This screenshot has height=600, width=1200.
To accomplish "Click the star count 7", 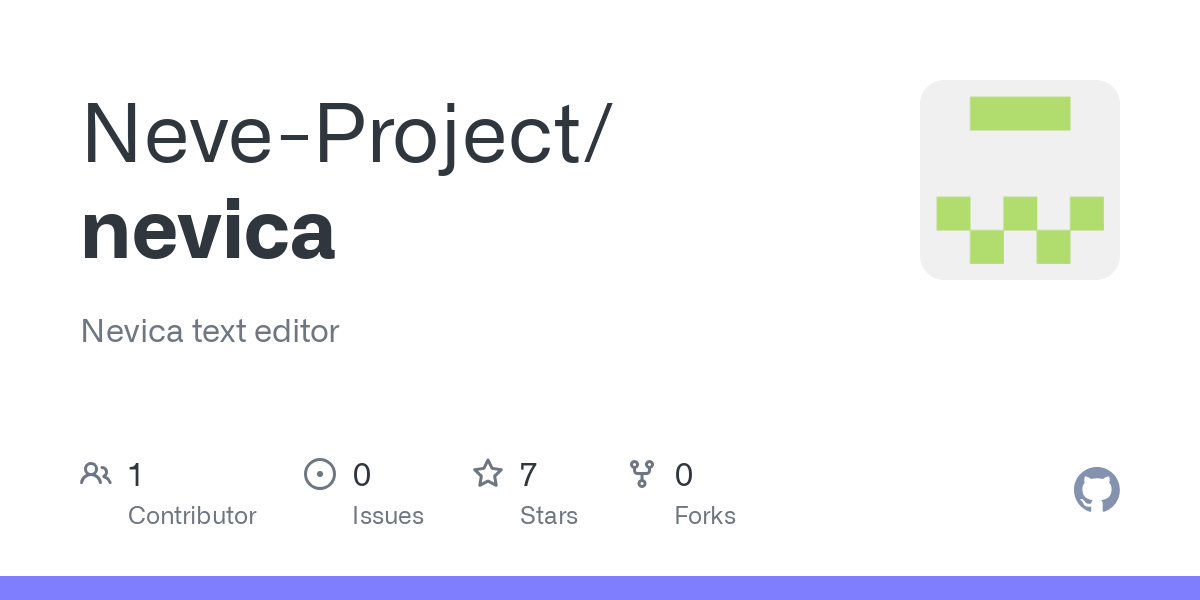I will point(529,475).
